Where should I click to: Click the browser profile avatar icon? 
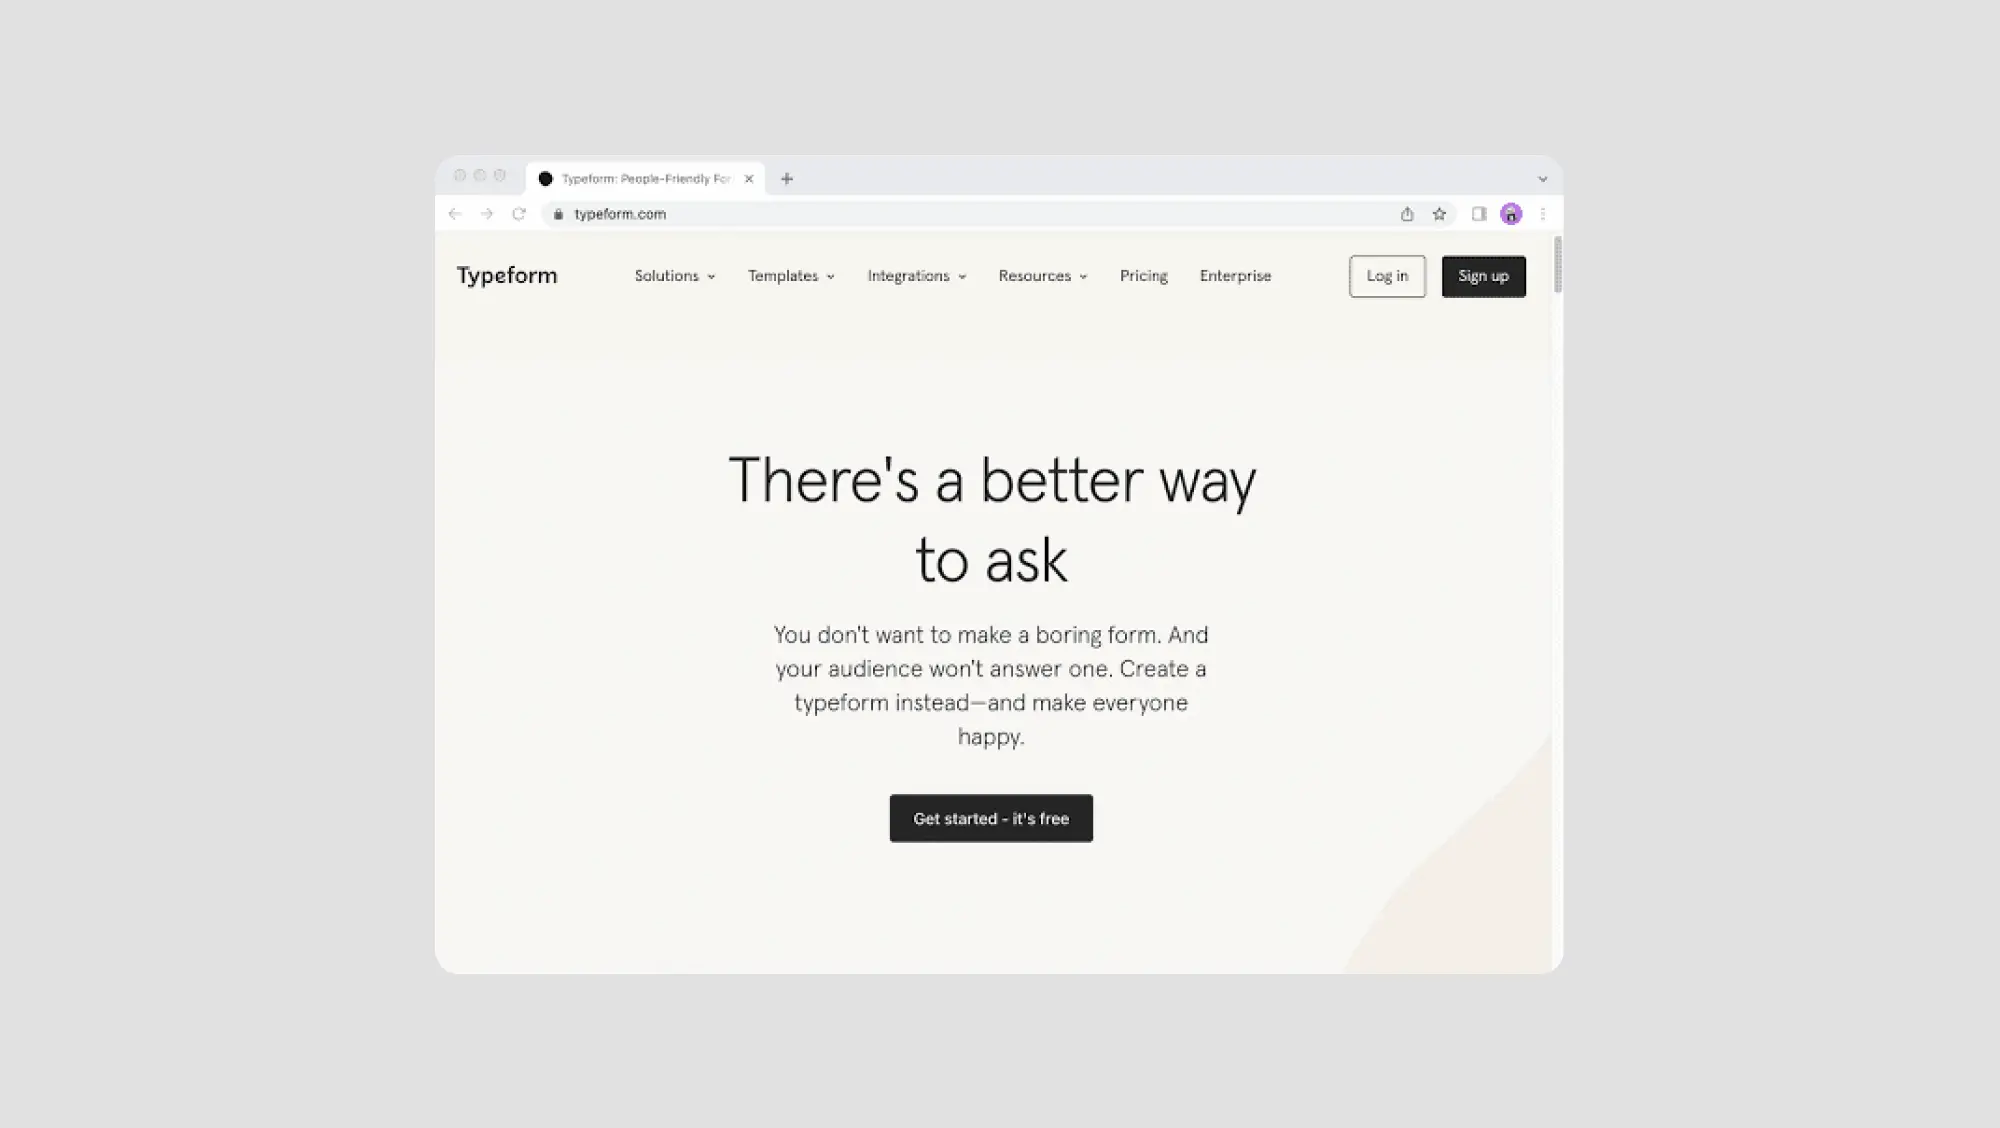(1510, 213)
